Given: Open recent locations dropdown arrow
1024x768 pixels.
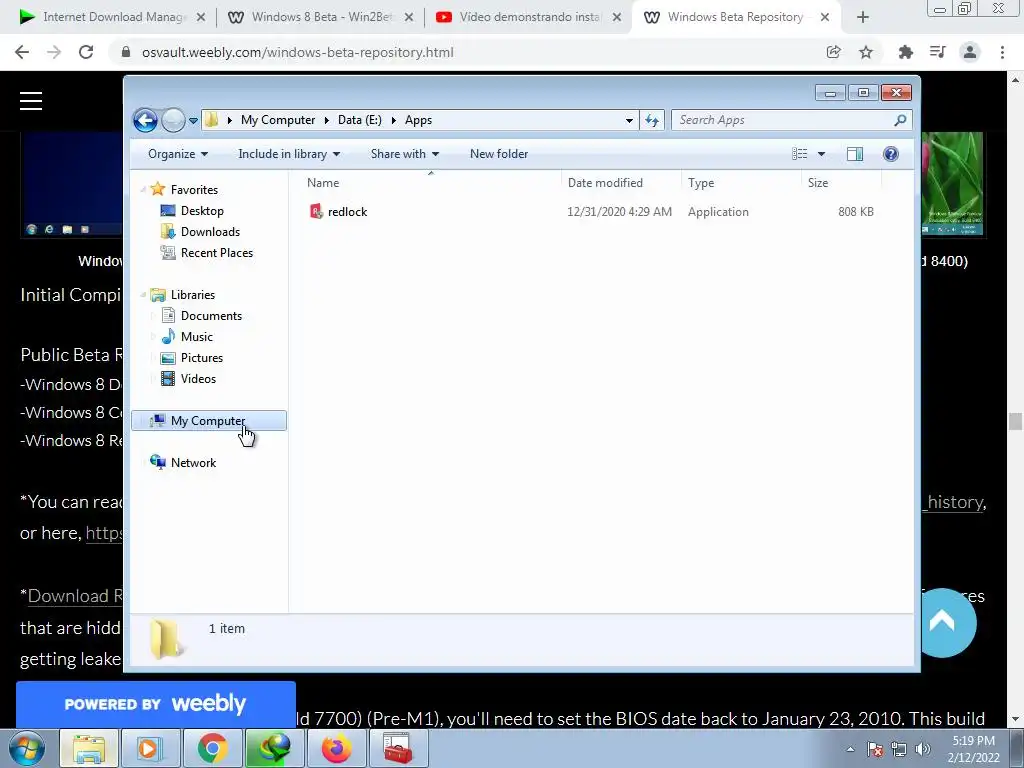Looking at the screenshot, I should [x=193, y=121].
